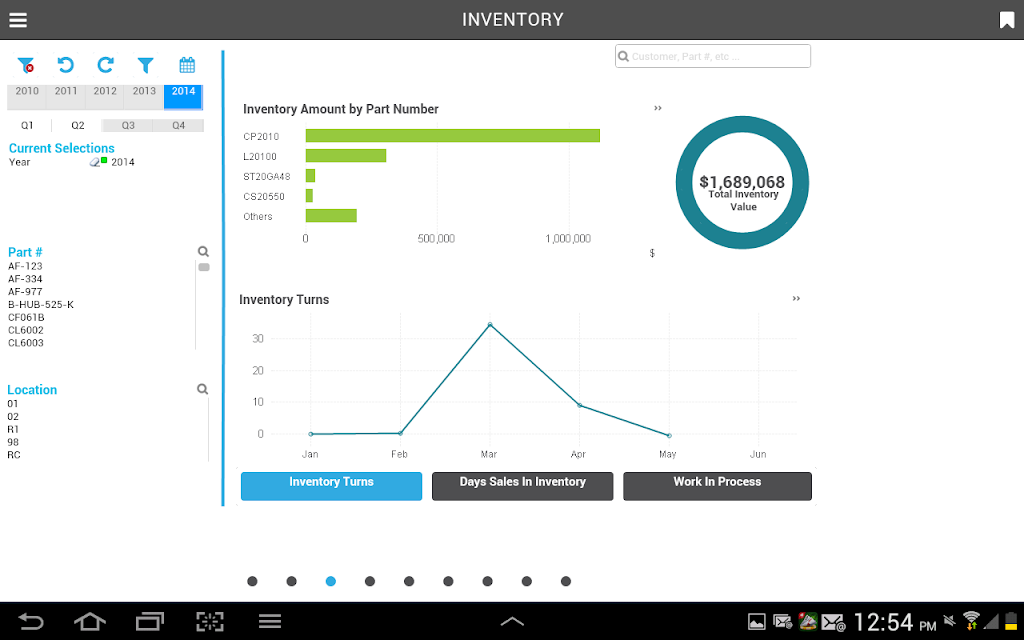Expand Inventory Amount by Part Number chart

tap(658, 108)
